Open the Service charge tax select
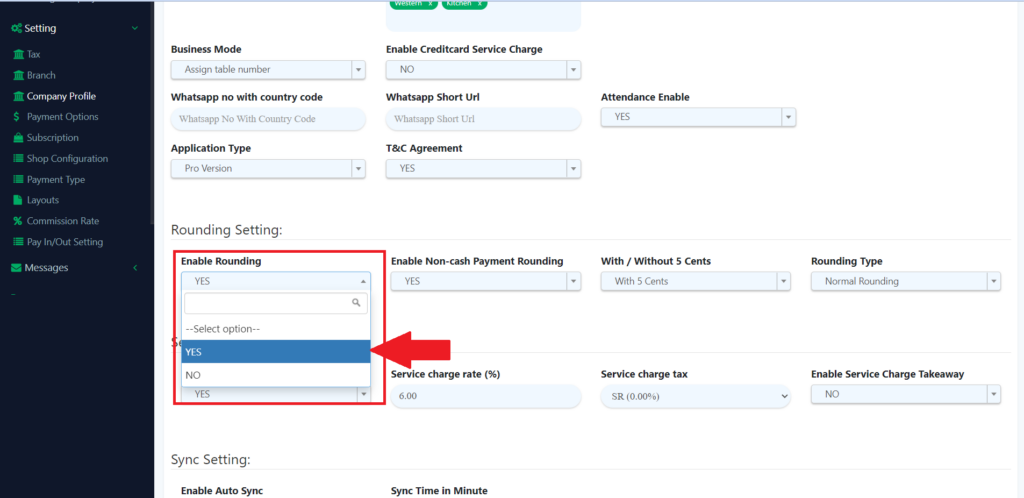 (x=697, y=396)
